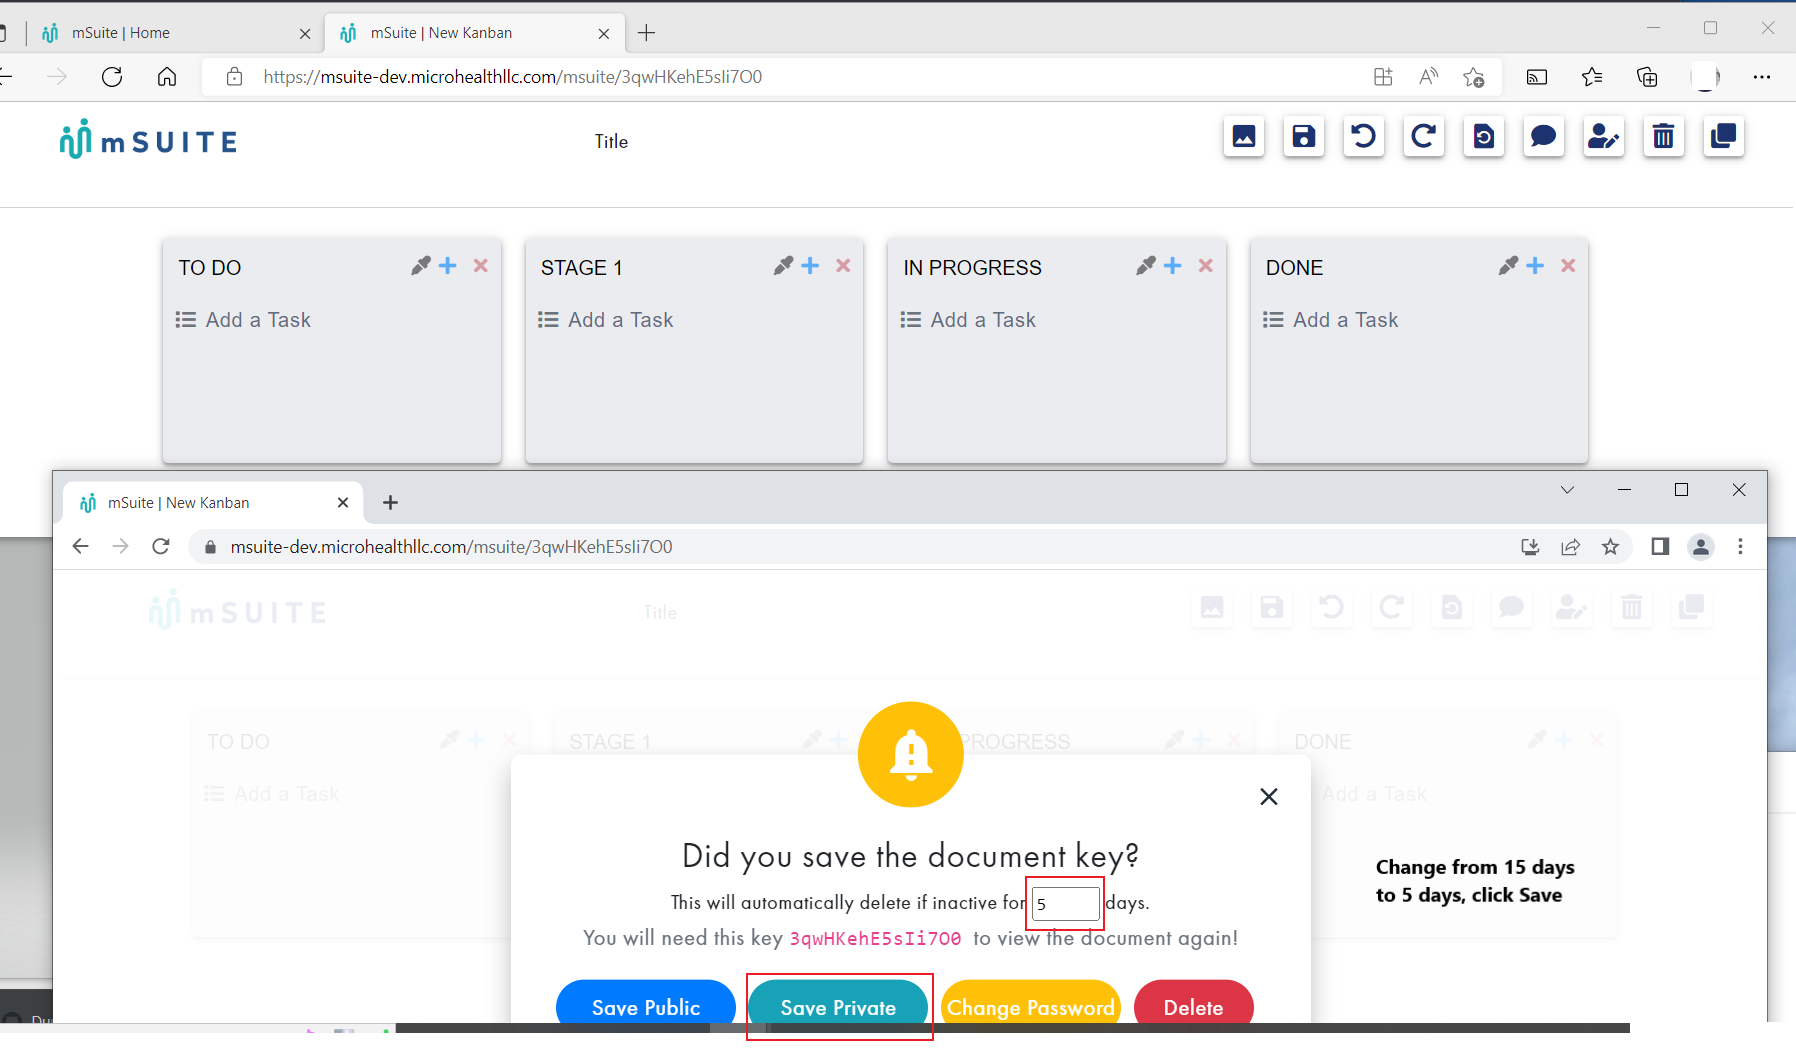Open the comments panel
The image size is (1796, 1056).
click(x=1543, y=137)
